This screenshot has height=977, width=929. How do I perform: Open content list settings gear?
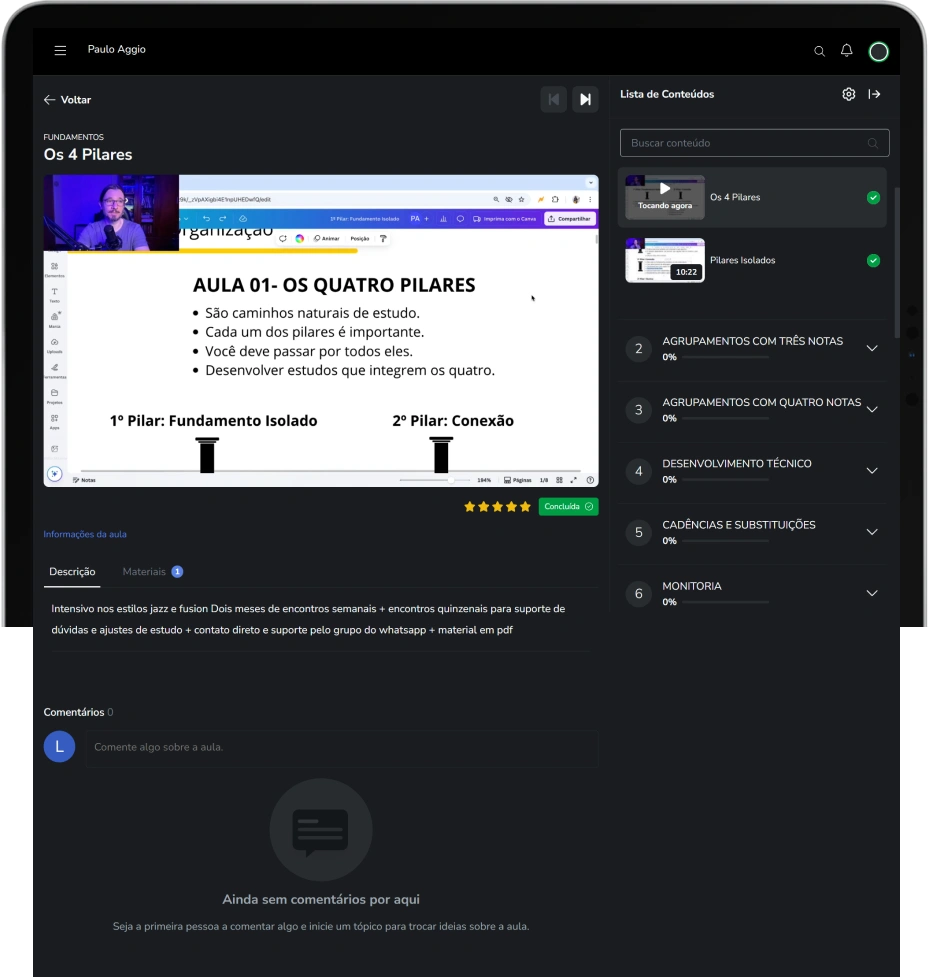[849, 94]
